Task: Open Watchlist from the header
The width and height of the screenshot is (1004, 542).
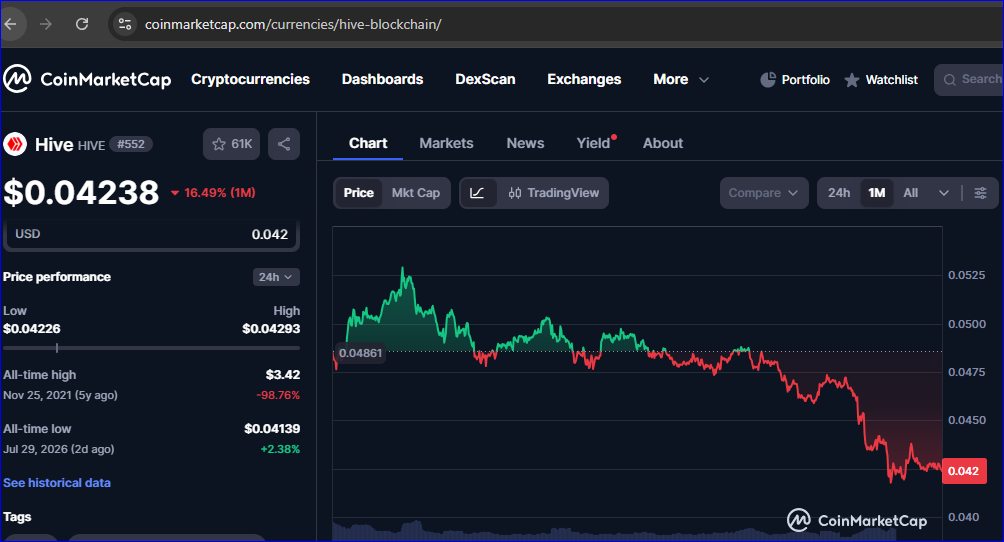Action: click(x=881, y=80)
